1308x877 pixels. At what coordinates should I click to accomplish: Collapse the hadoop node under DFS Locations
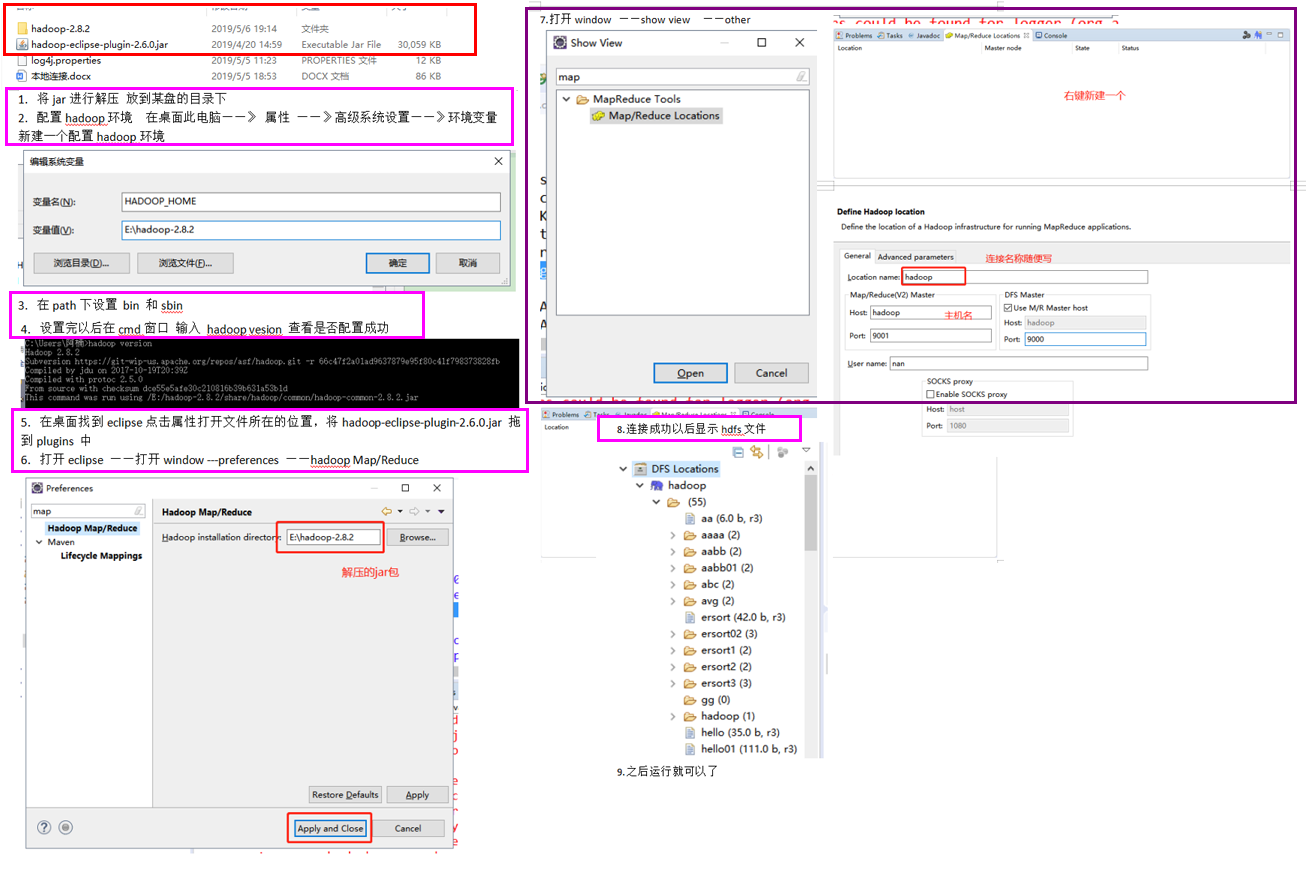640,485
